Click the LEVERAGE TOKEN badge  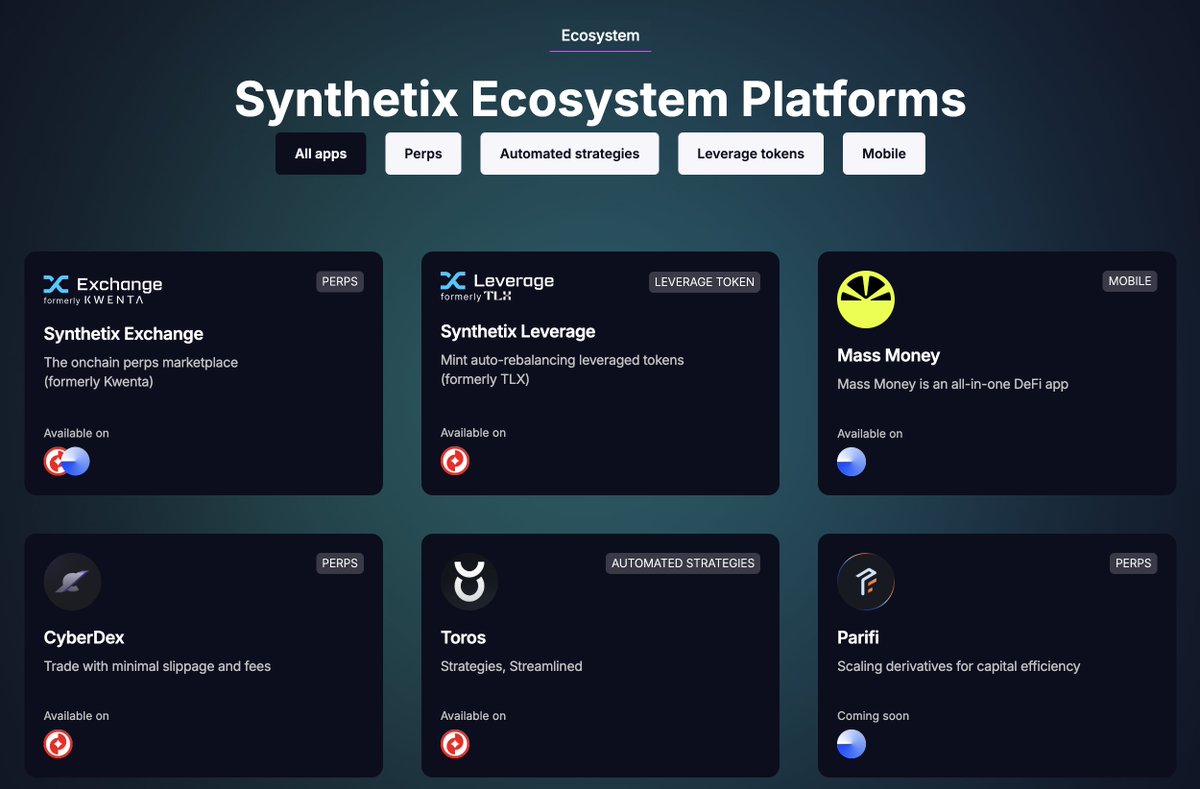click(704, 282)
